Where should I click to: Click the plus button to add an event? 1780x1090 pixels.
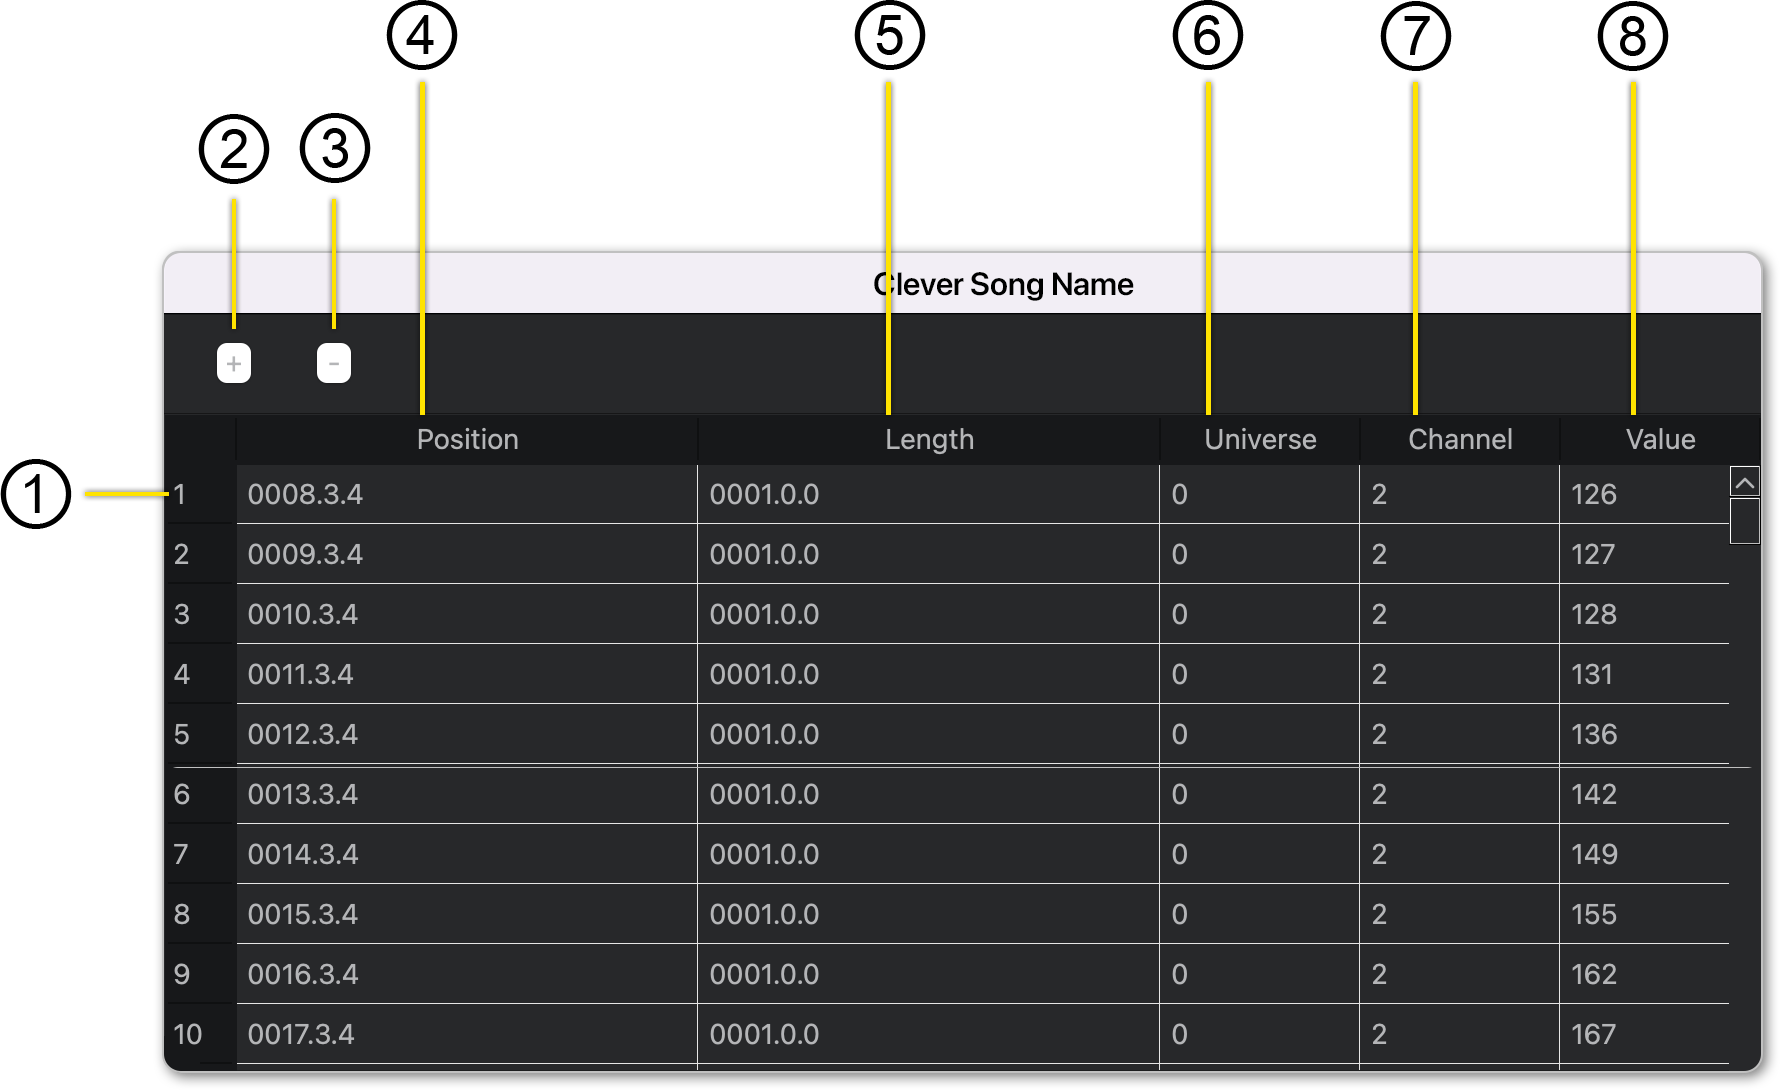234,363
